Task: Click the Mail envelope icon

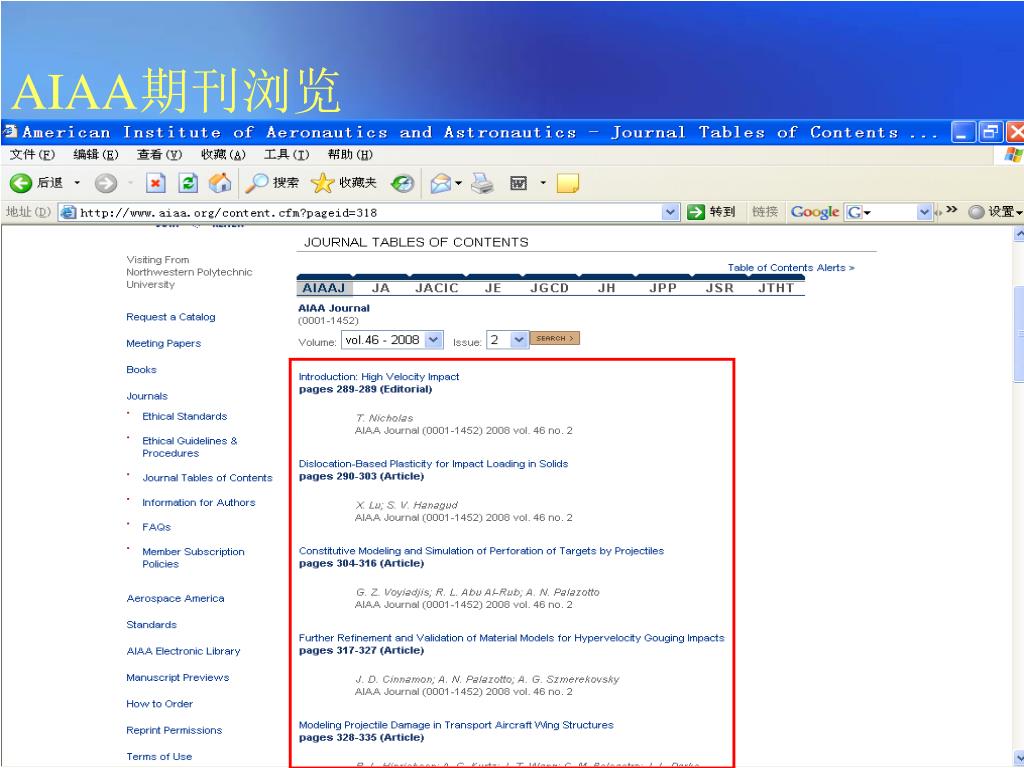Action: 441,184
